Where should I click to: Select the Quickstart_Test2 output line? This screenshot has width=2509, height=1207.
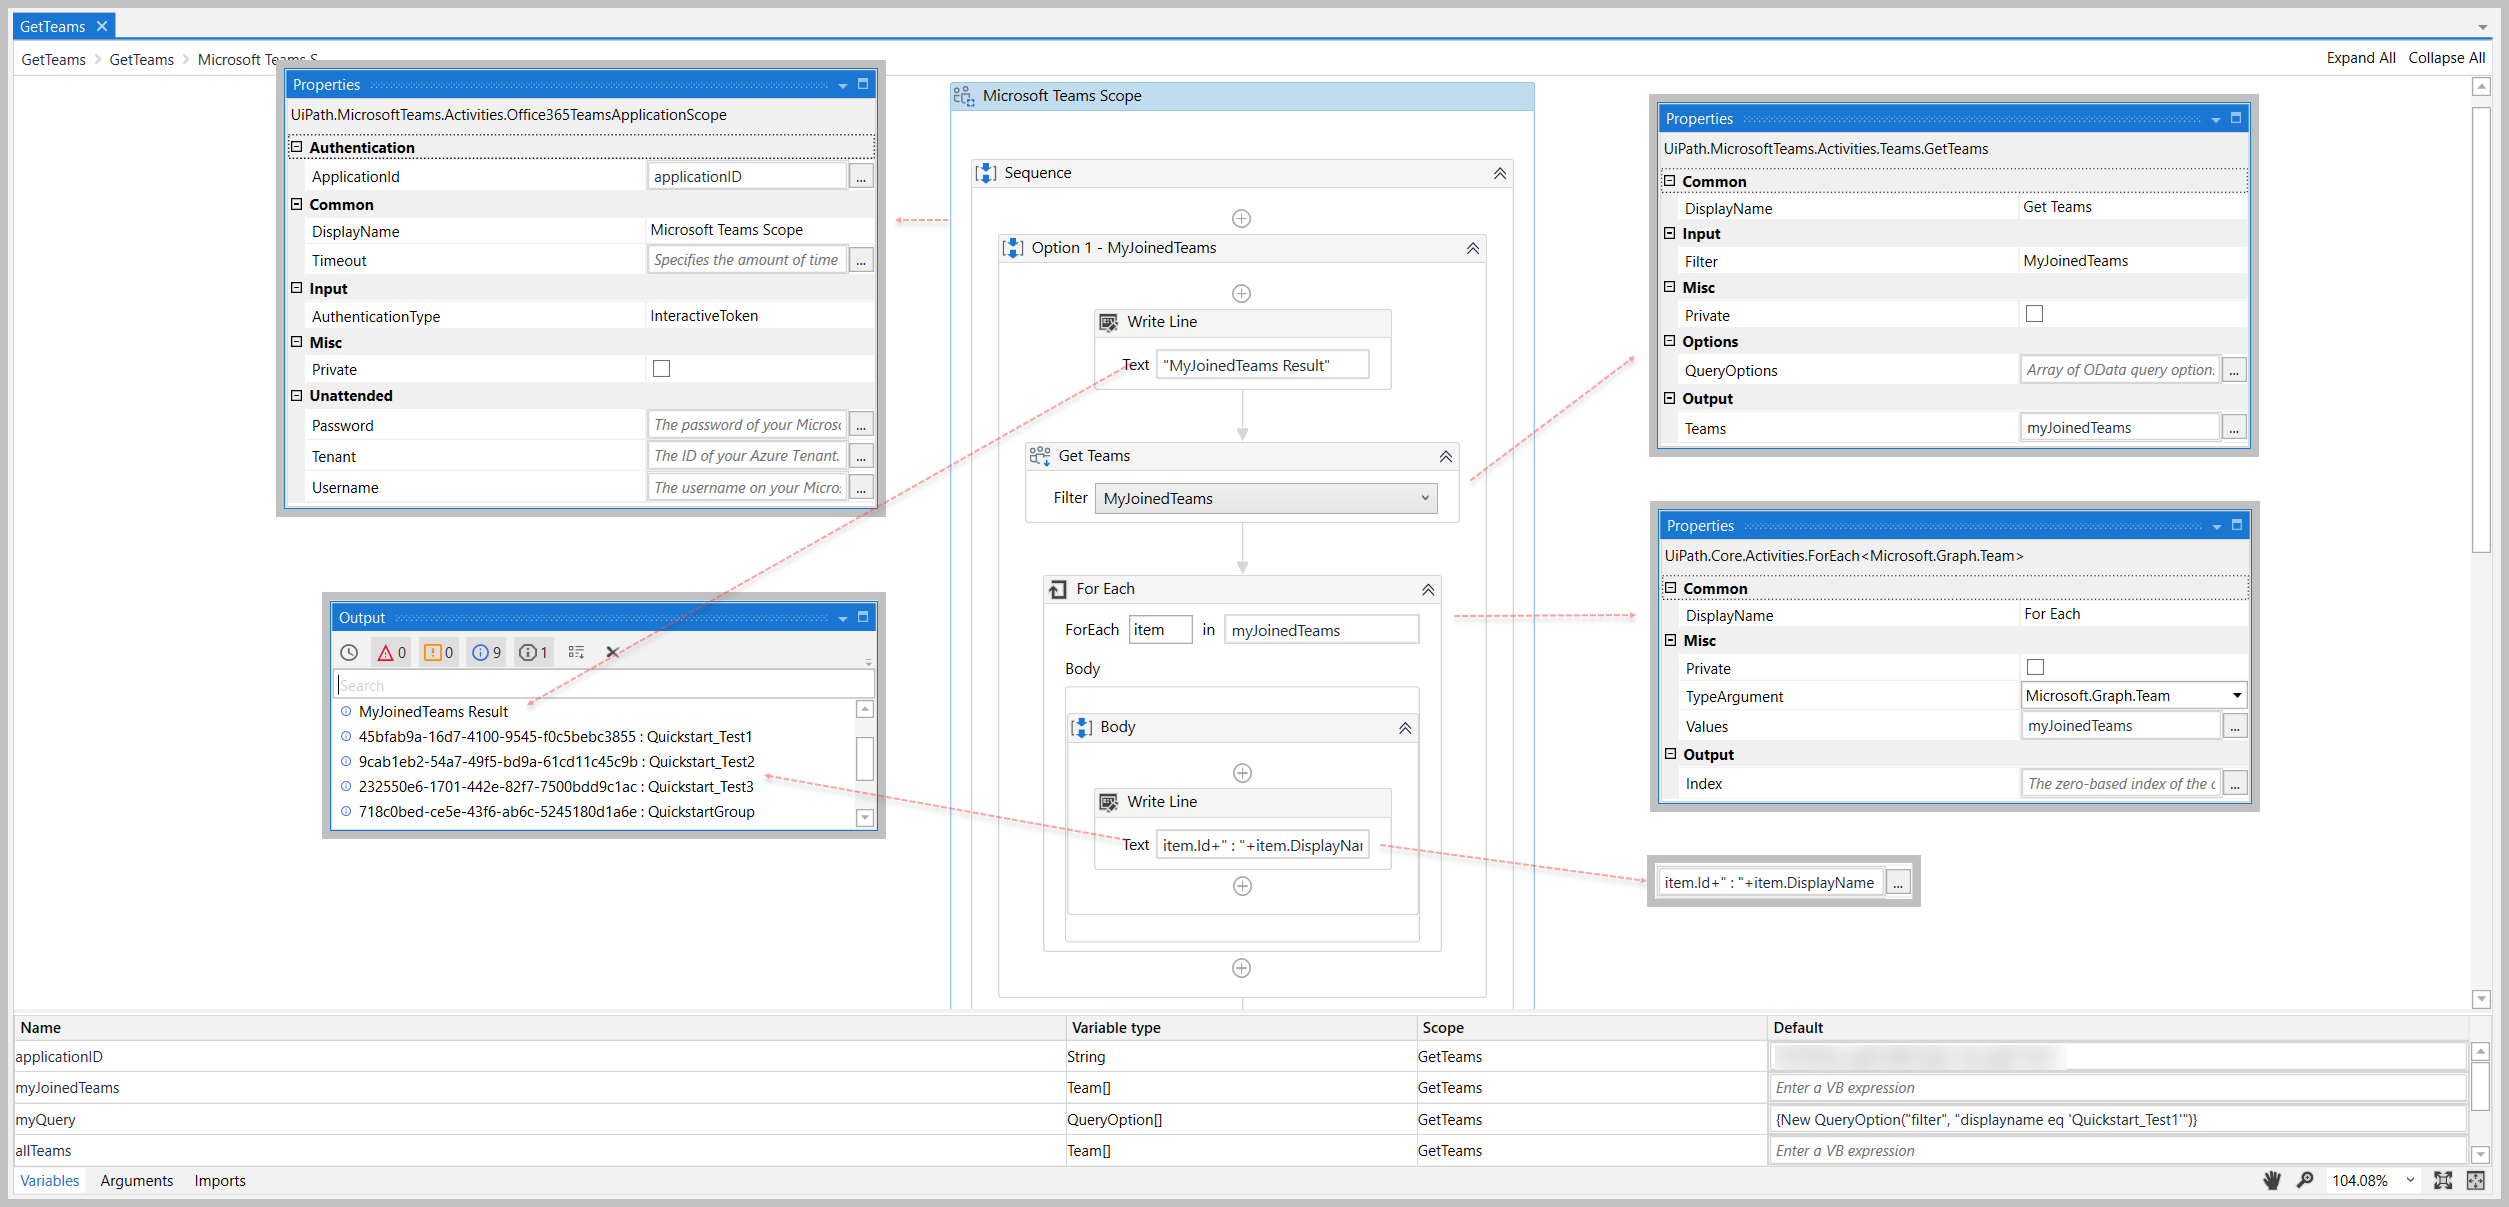pyautogui.click(x=556, y=762)
